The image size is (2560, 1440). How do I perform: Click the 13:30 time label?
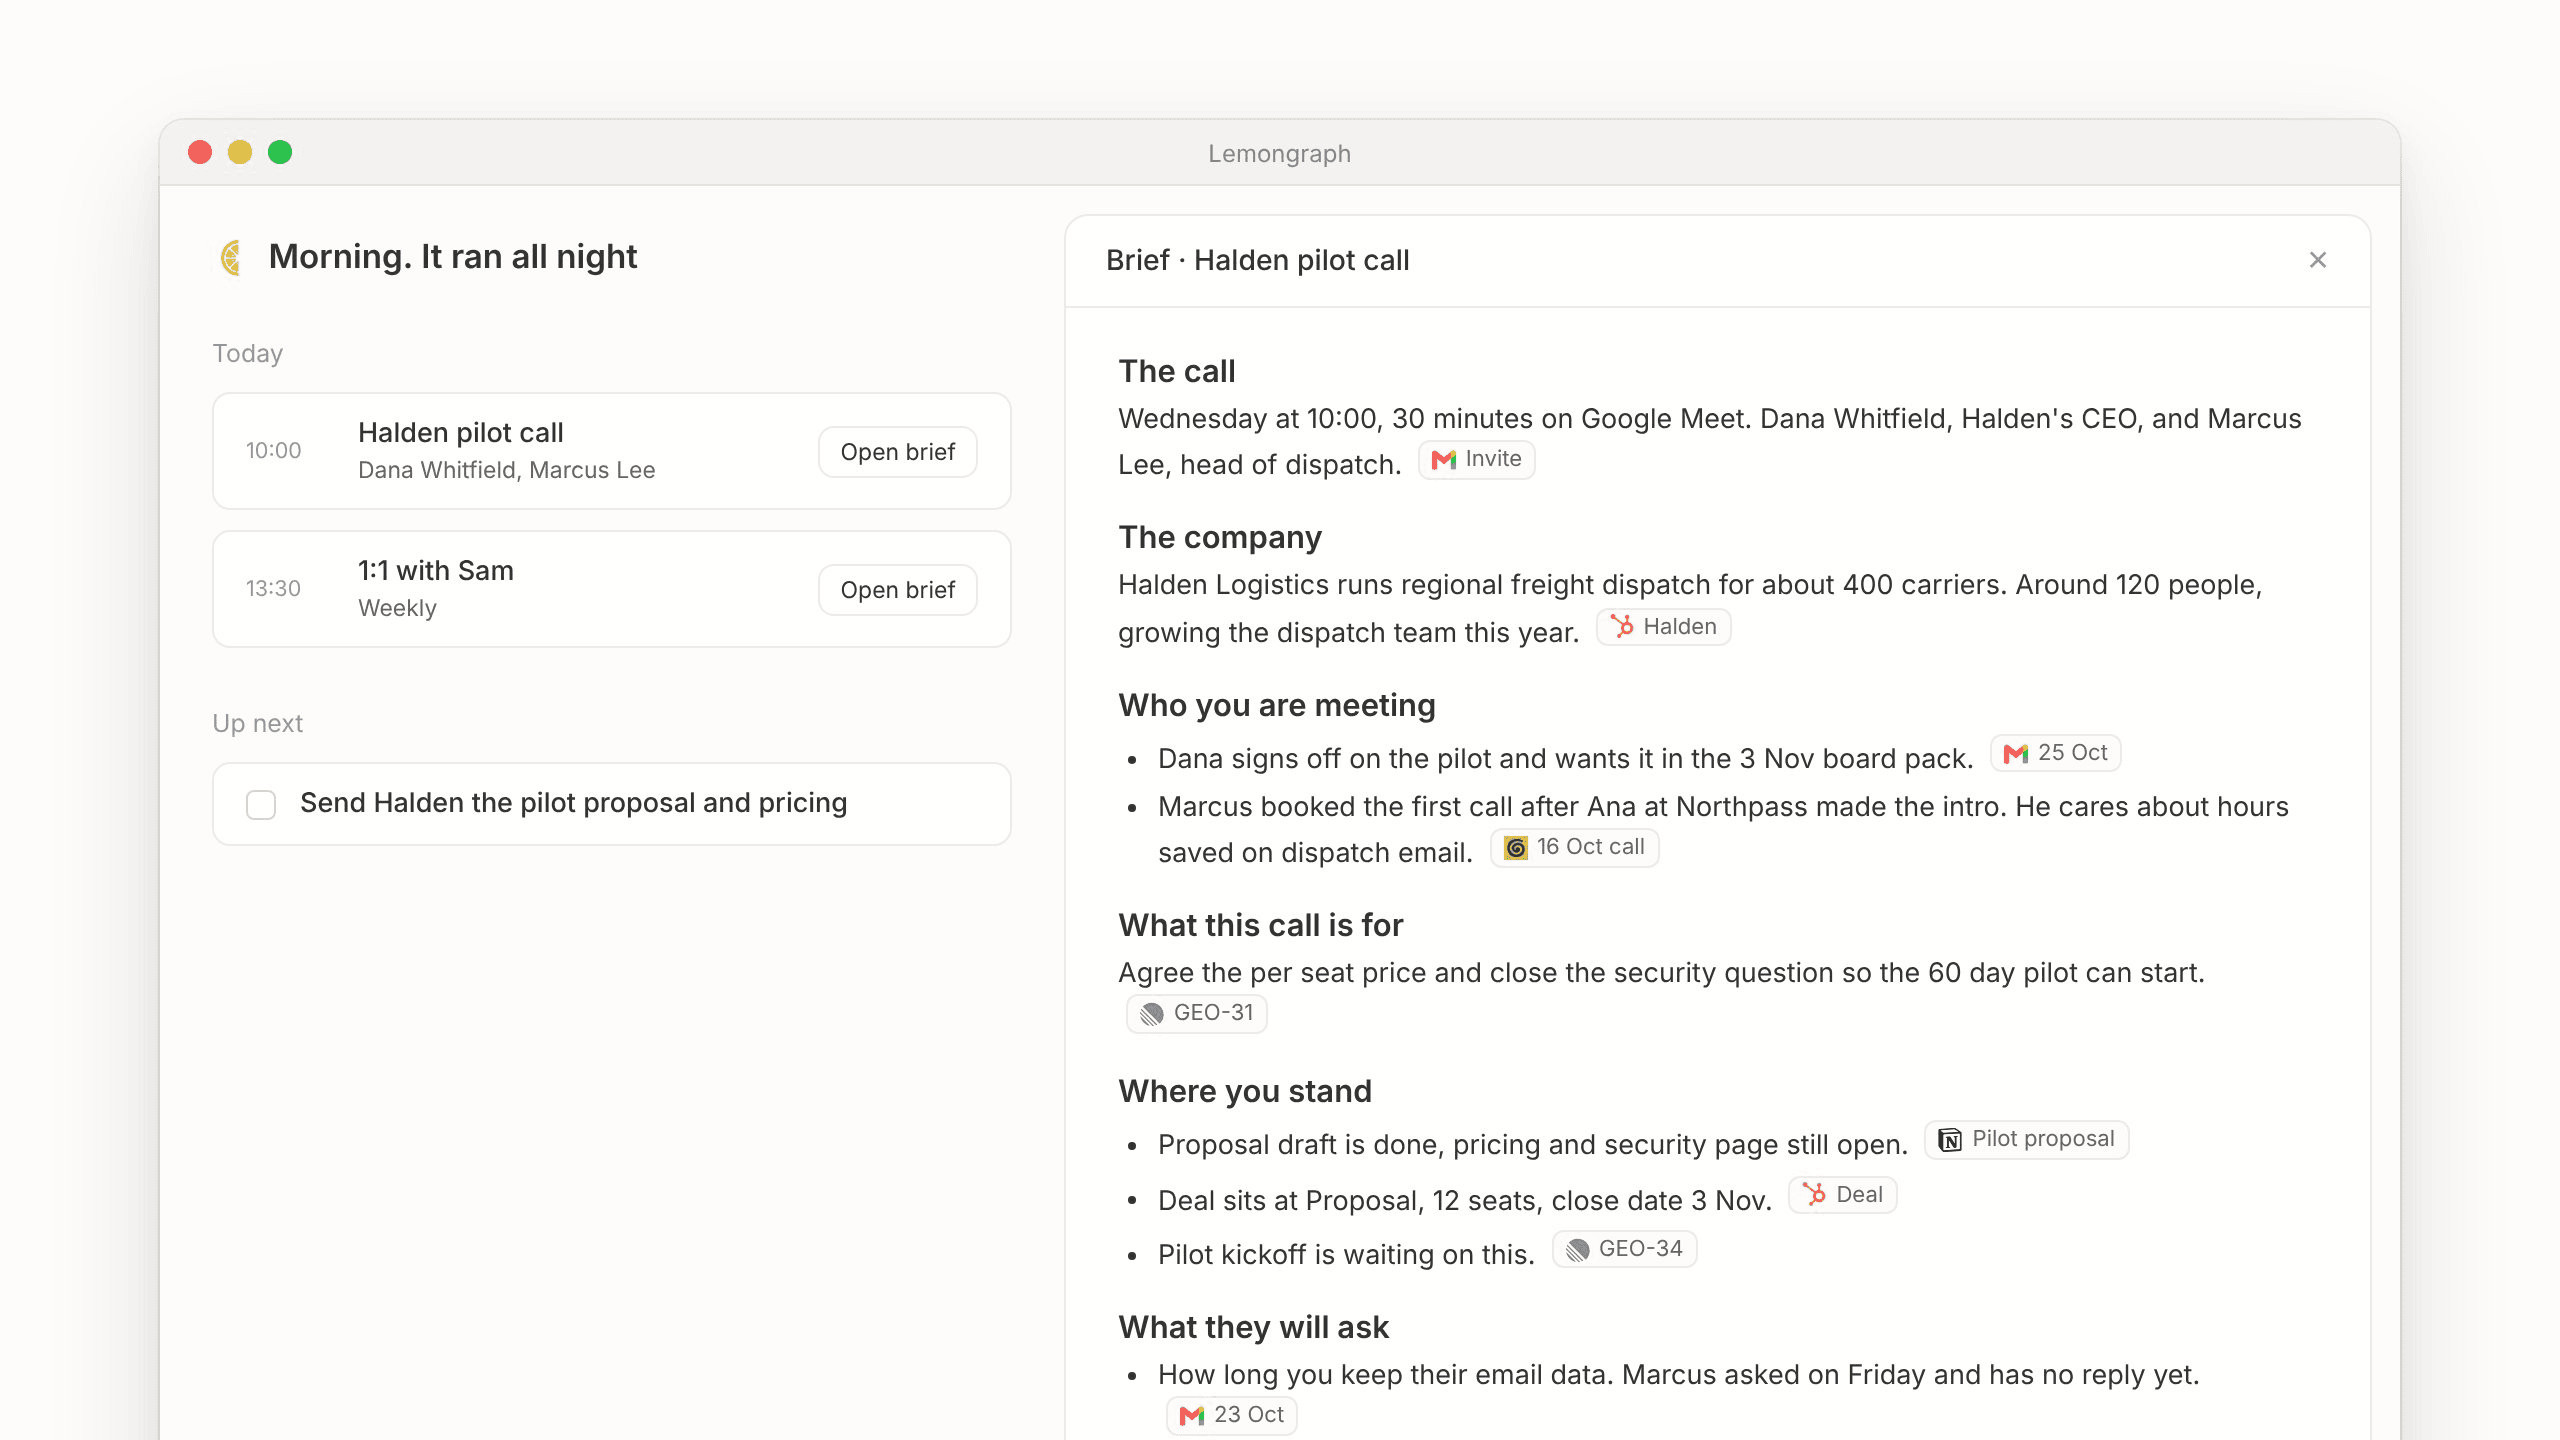(273, 589)
